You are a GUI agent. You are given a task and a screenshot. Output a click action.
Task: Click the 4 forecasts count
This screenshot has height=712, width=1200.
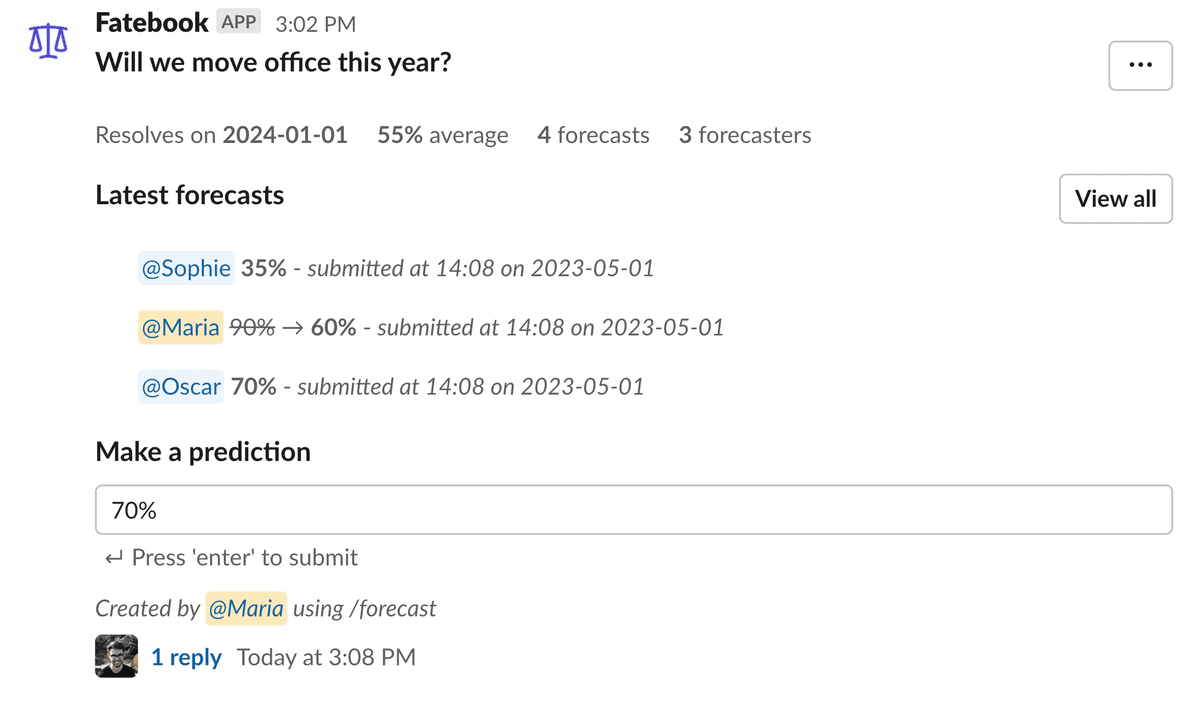coord(593,135)
